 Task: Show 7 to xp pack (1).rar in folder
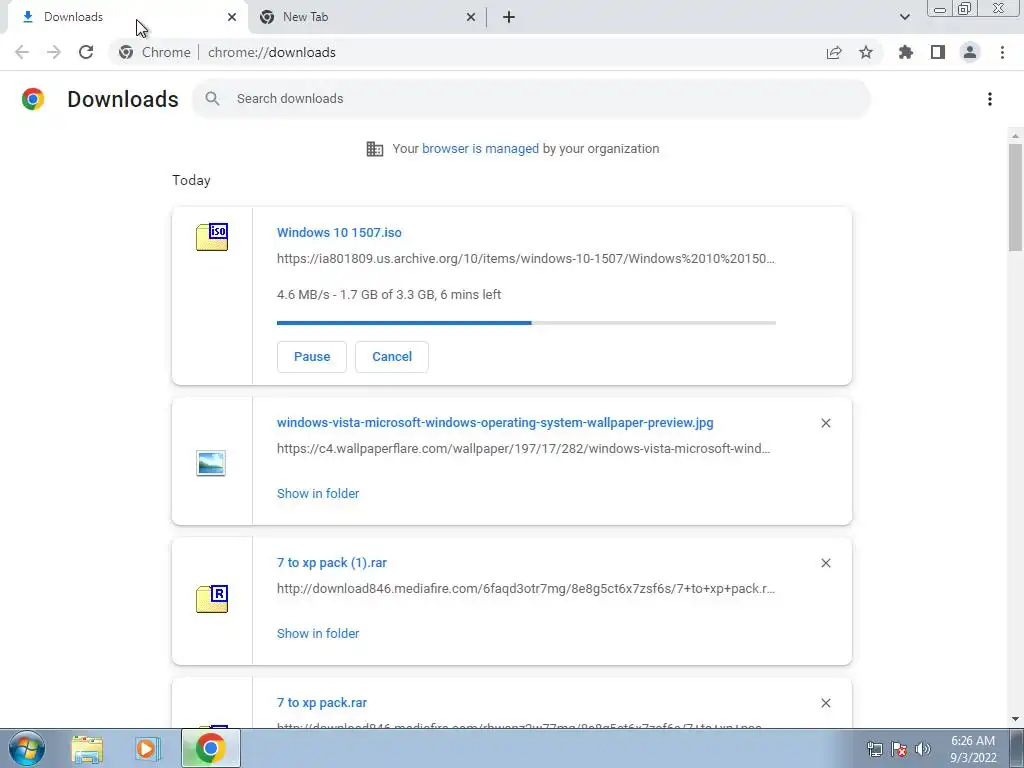(x=318, y=633)
